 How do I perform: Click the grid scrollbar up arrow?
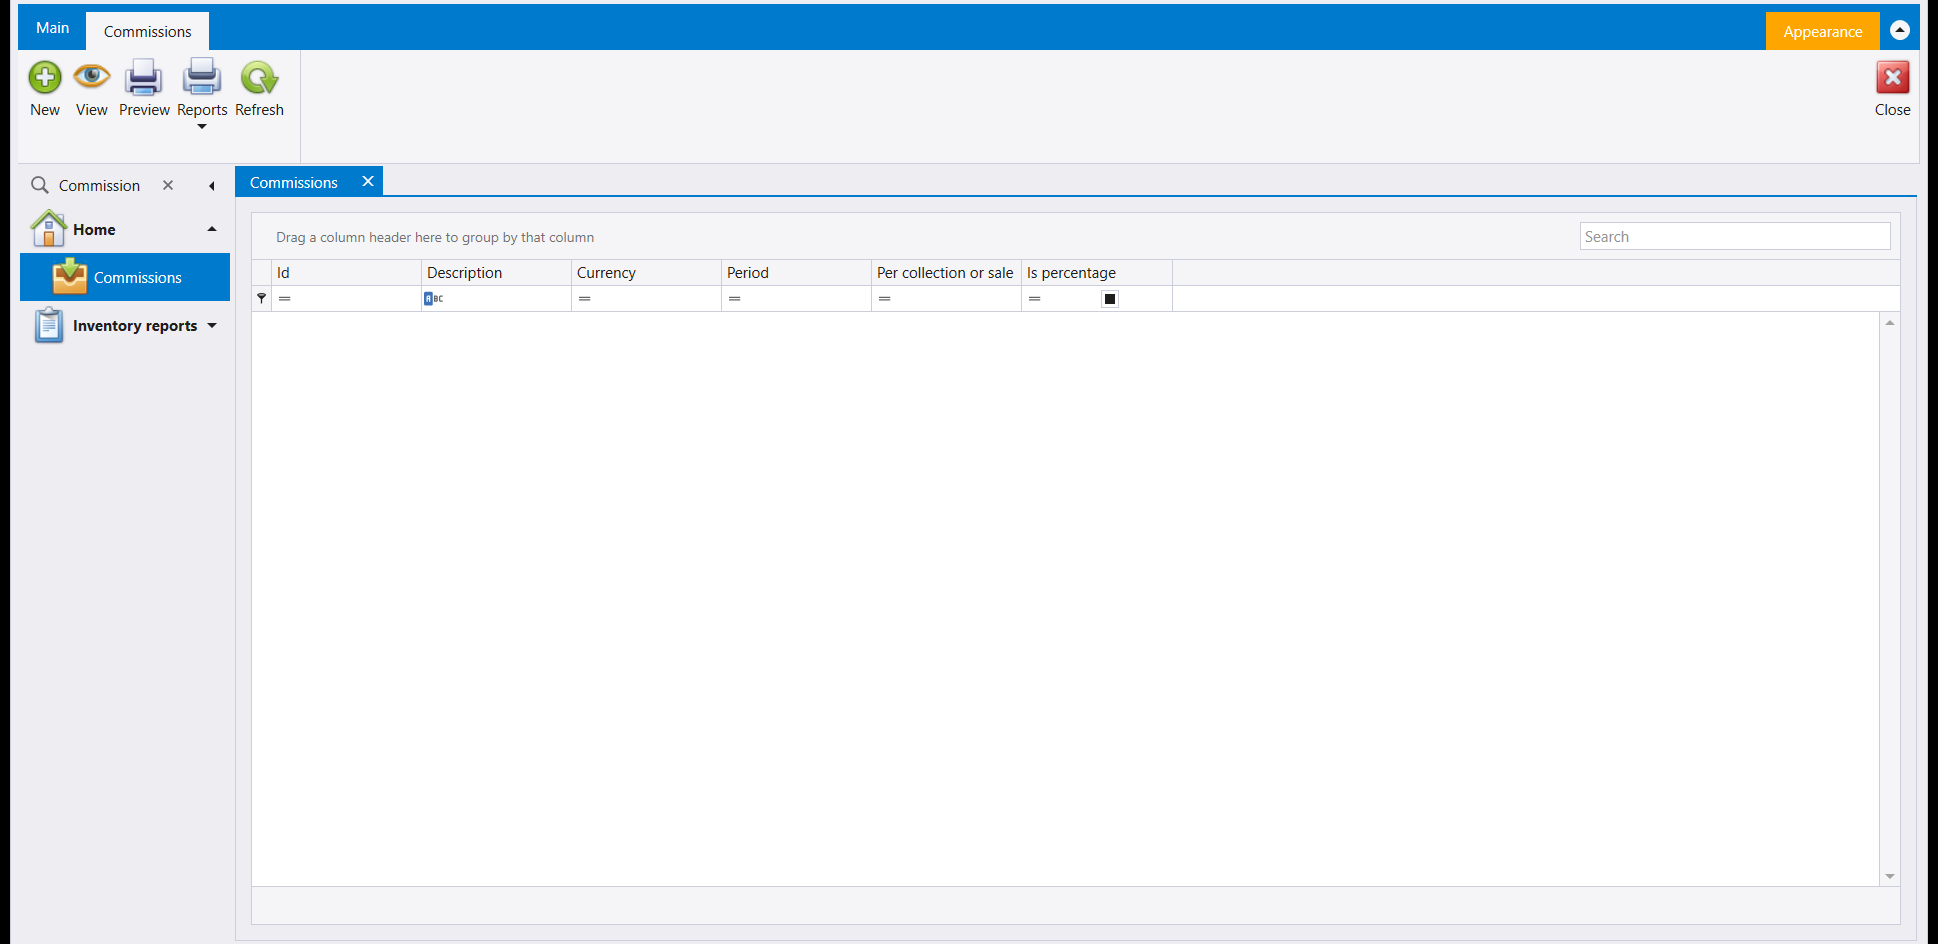tap(1890, 323)
